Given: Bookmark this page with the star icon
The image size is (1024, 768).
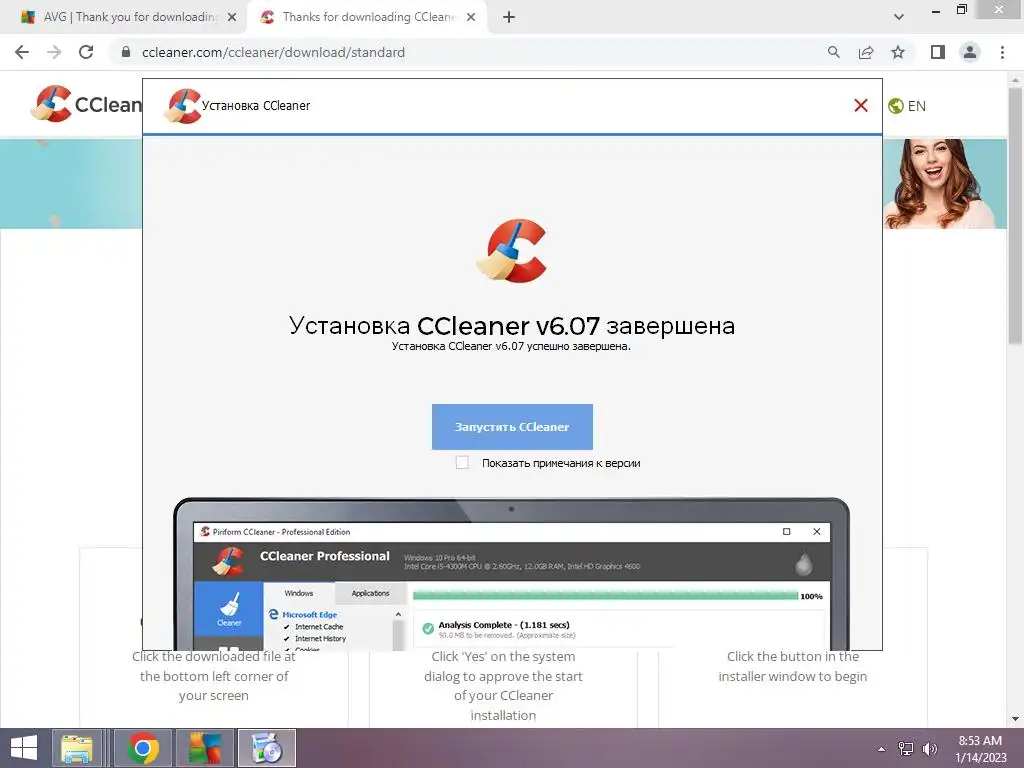Looking at the screenshot, I should [x=898, y=52].
